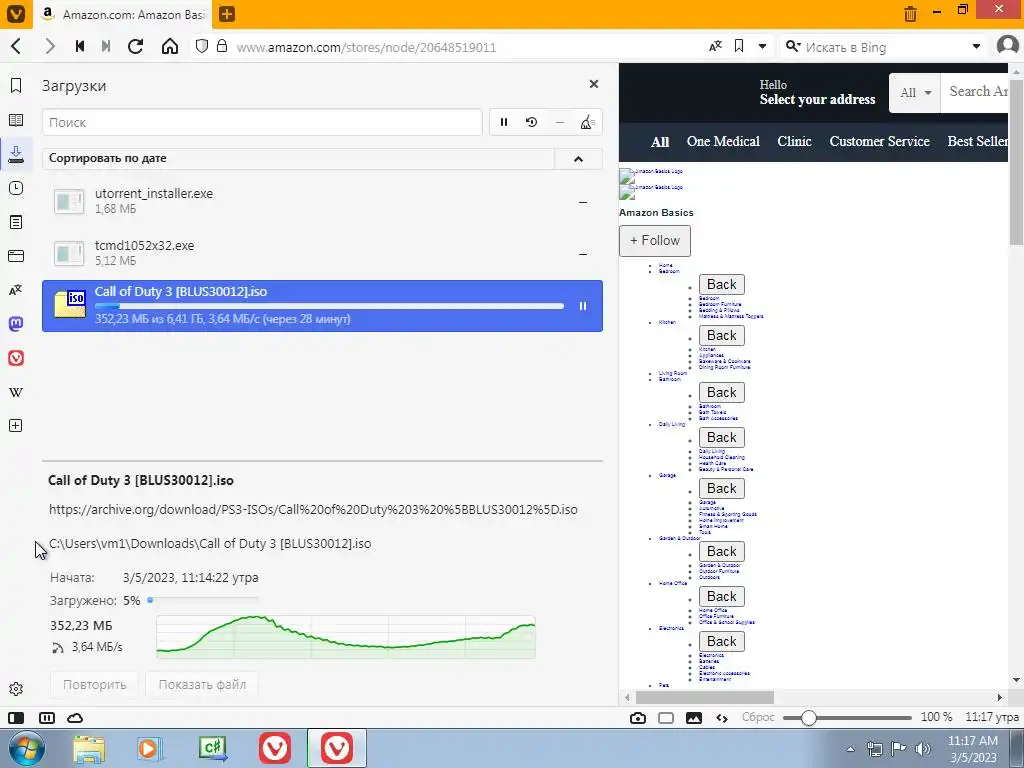Open the Reading List panel
Viewport: 1024px width, 768px height.
coord(16,120)
